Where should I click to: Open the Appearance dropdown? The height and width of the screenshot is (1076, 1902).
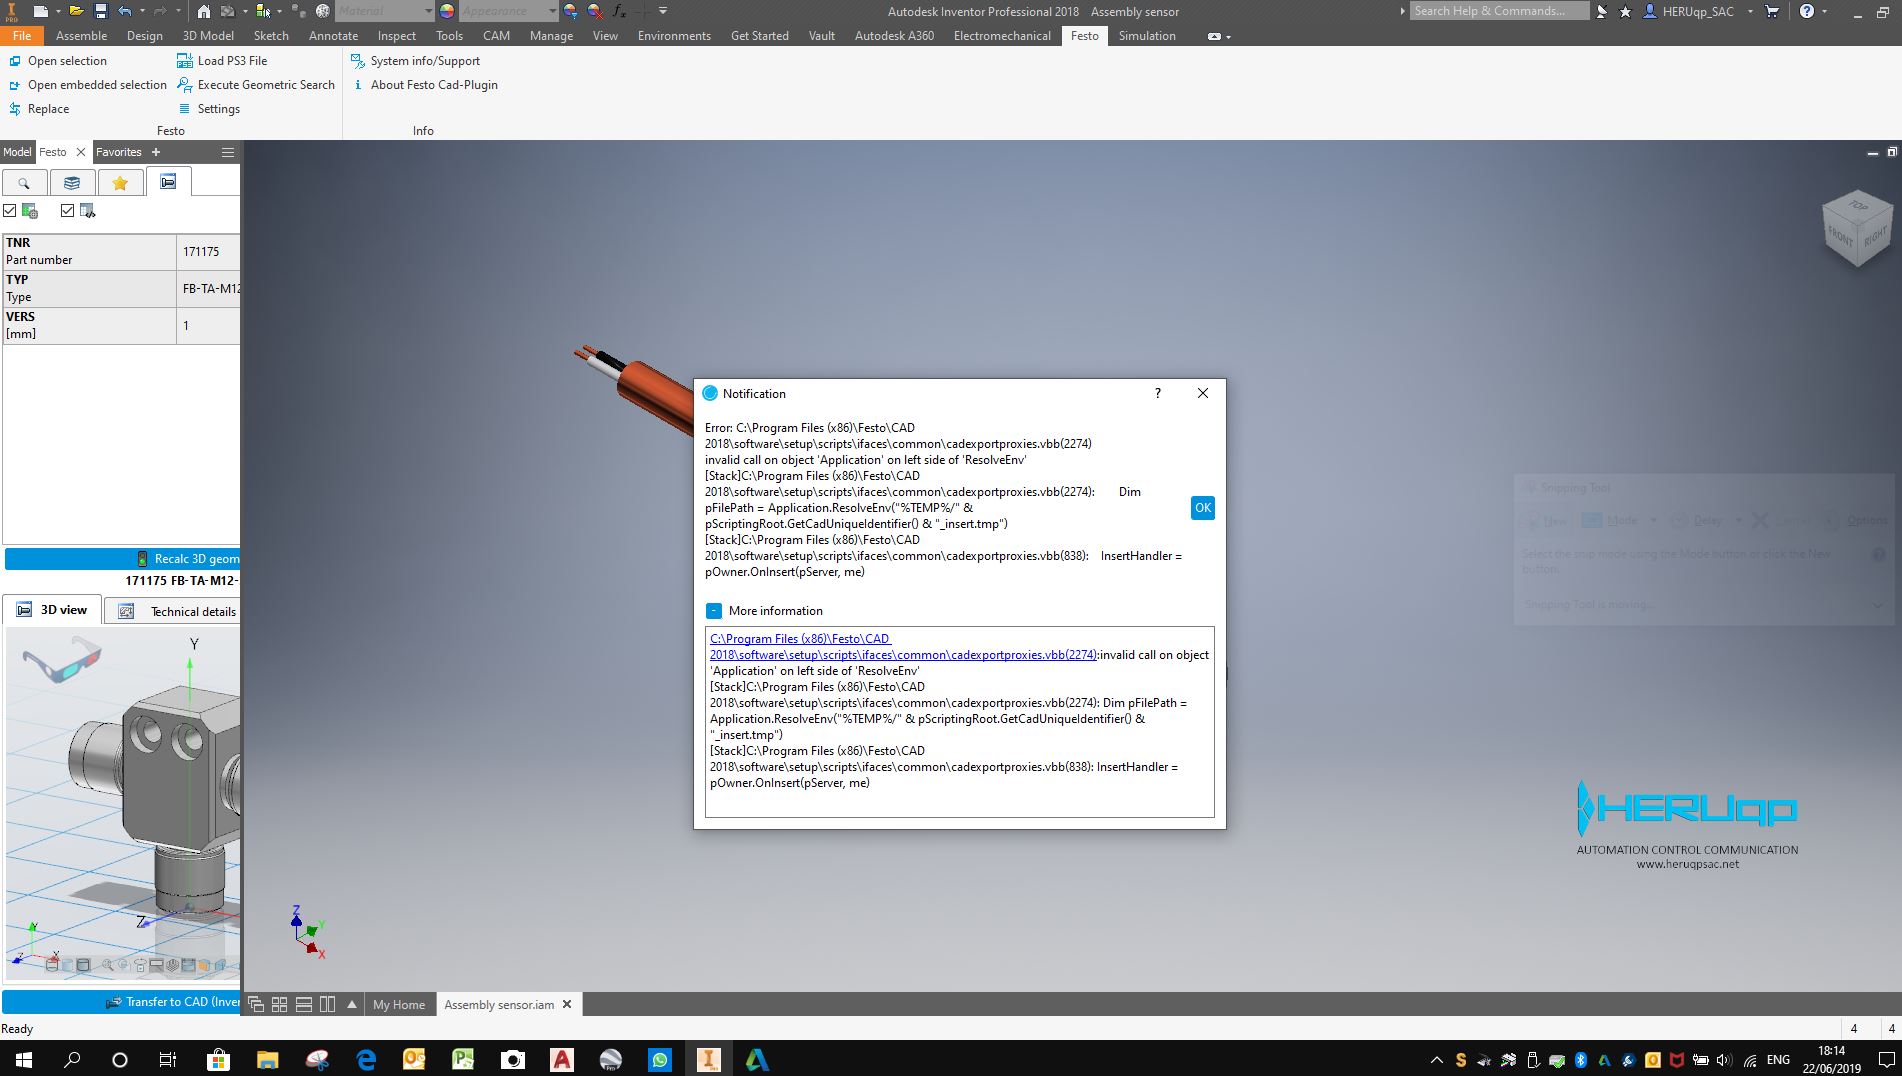pyautogui.click(x=508, y=11)
